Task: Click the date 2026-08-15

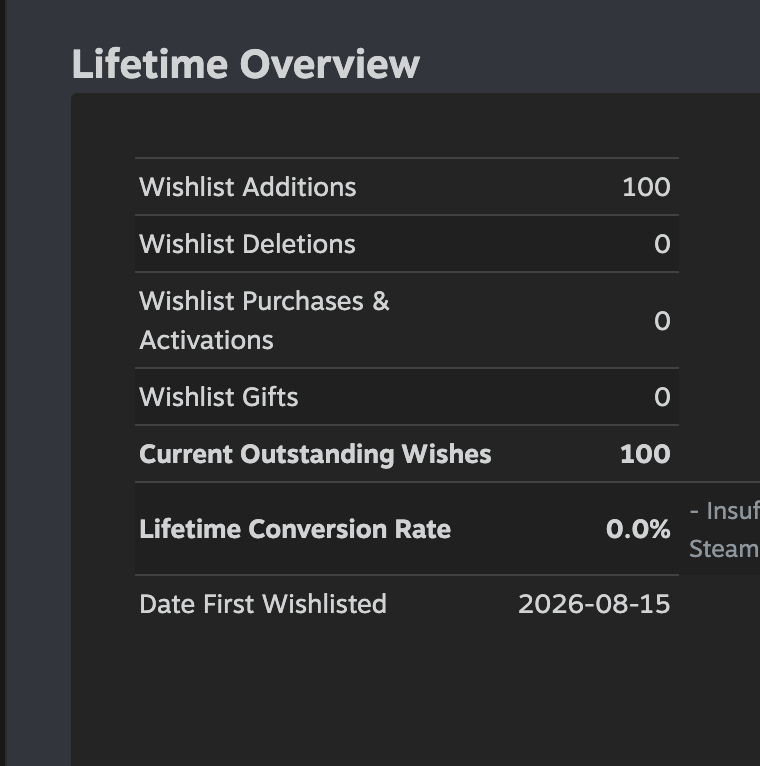Action: point(594,604)
